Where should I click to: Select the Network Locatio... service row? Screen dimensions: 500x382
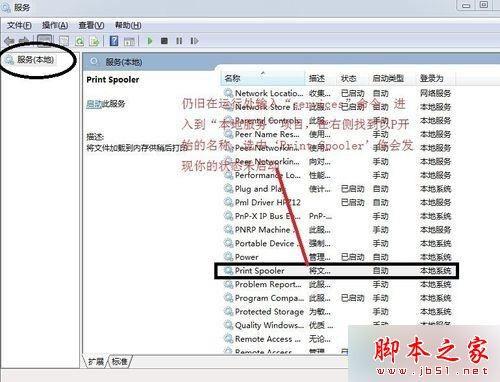pyautogui.click(x=338, y=93)
